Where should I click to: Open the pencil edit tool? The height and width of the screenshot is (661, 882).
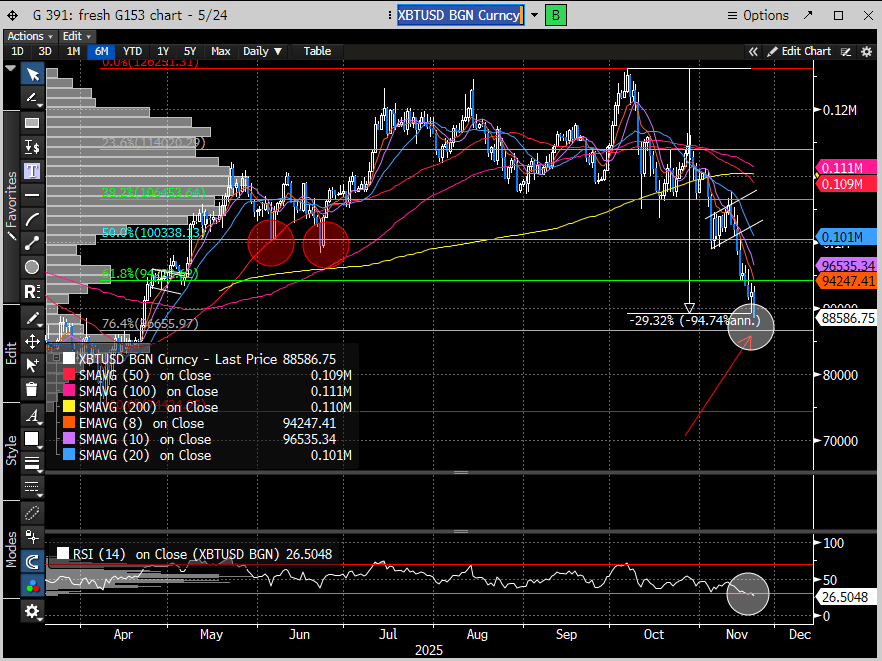(x=32, y=318)
